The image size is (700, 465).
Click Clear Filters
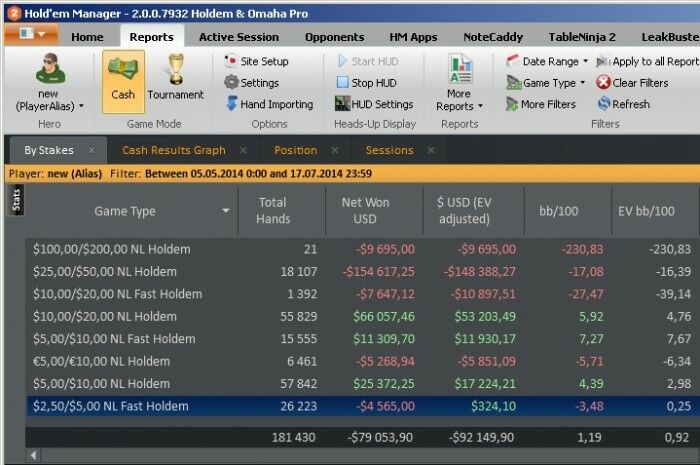[x=632, y=83]
